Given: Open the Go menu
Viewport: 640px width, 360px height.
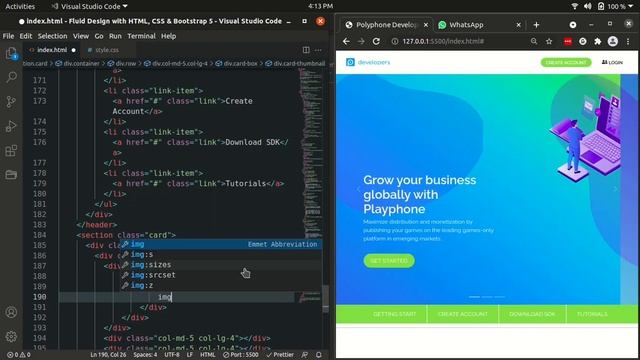Looking at the screenshot, I should click(99, 36).
